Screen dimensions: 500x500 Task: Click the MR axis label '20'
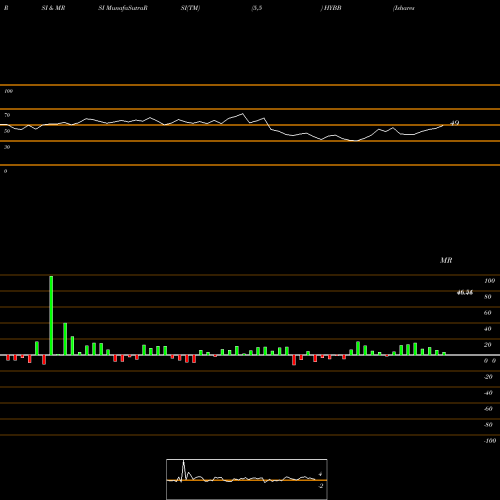(488, 345)
